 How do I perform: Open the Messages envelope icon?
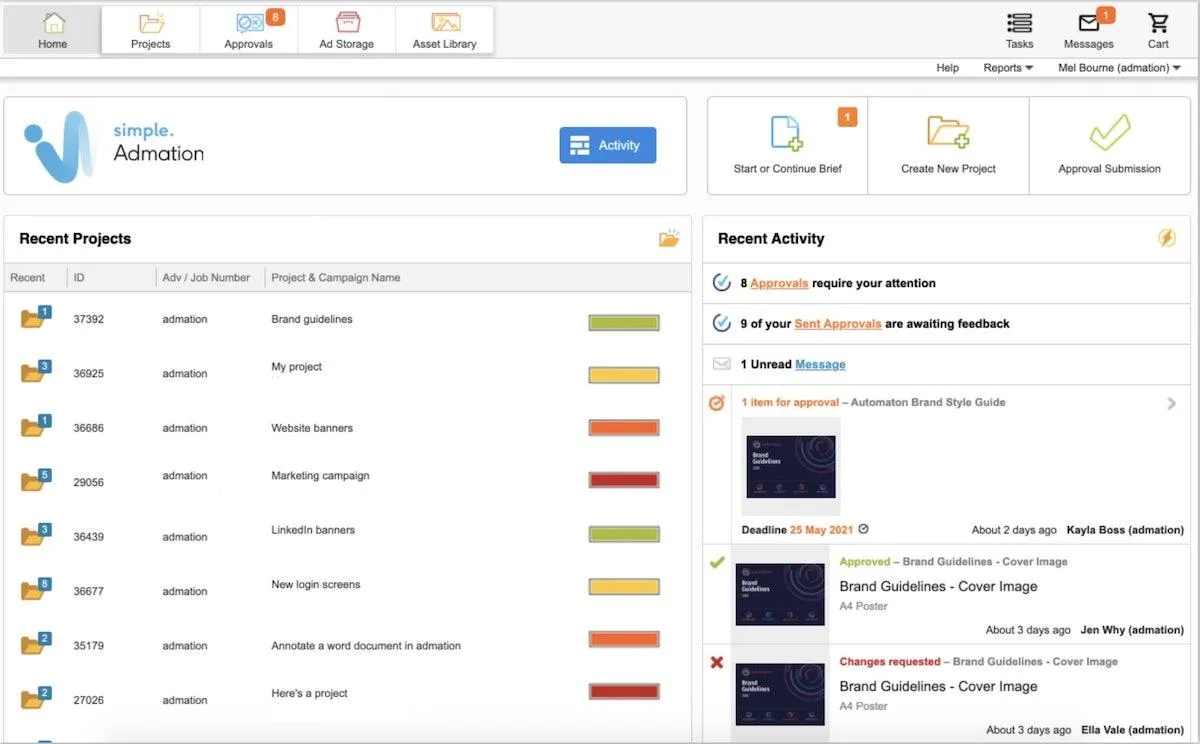tap(1089, 23)
